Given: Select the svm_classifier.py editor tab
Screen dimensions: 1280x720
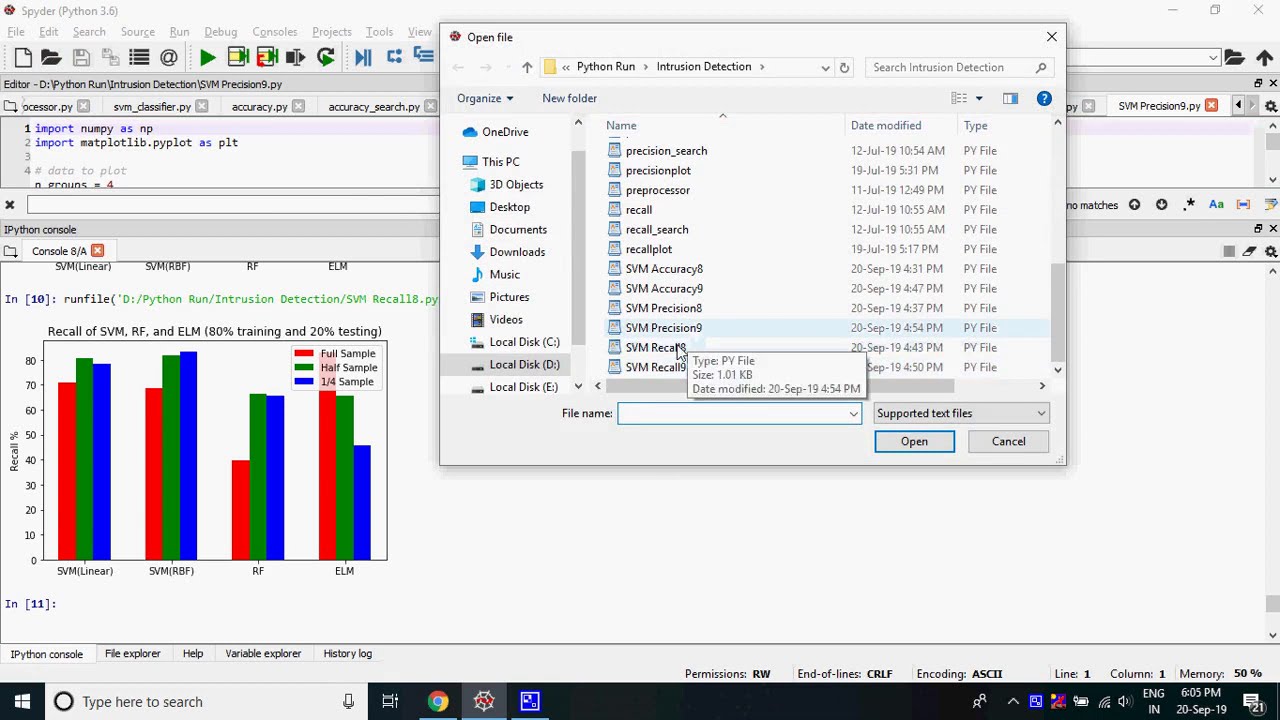Looking at the screenshot, I should tap(152, 106).
